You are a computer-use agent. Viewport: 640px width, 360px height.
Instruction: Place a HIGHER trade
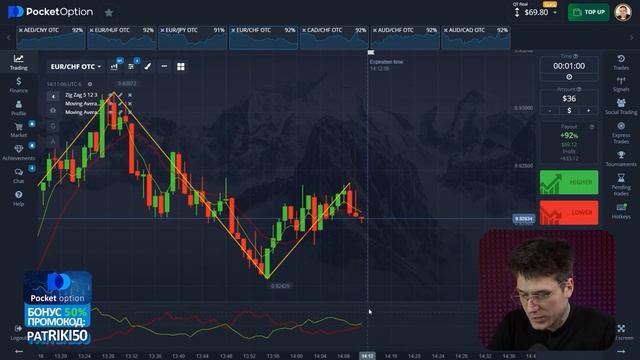(569, 182)
